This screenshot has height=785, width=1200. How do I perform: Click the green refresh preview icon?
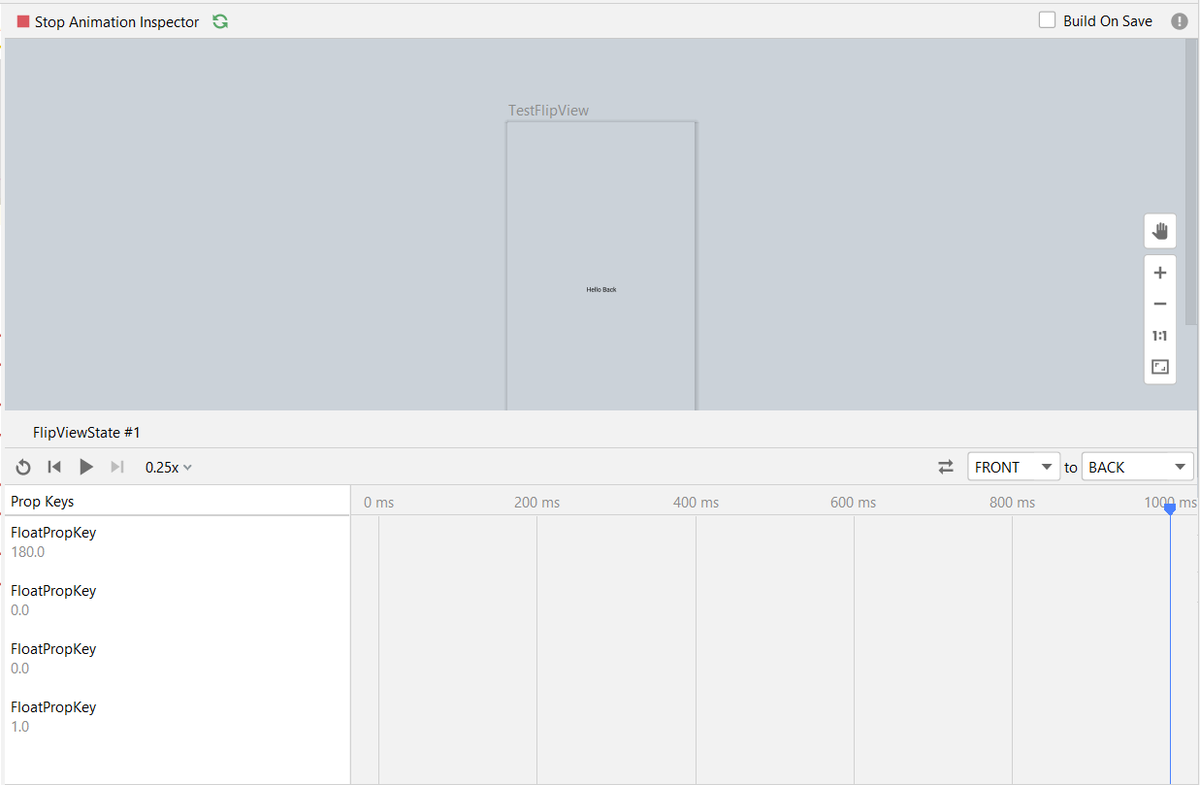pos(220,21)
